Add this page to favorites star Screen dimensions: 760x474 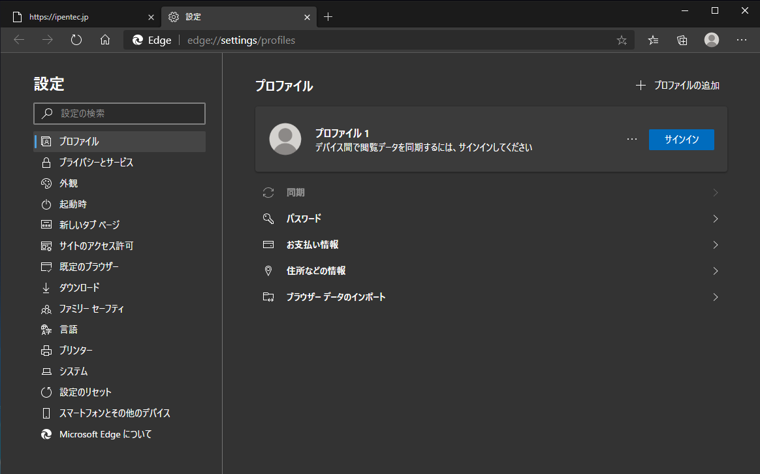click(622, 40)
